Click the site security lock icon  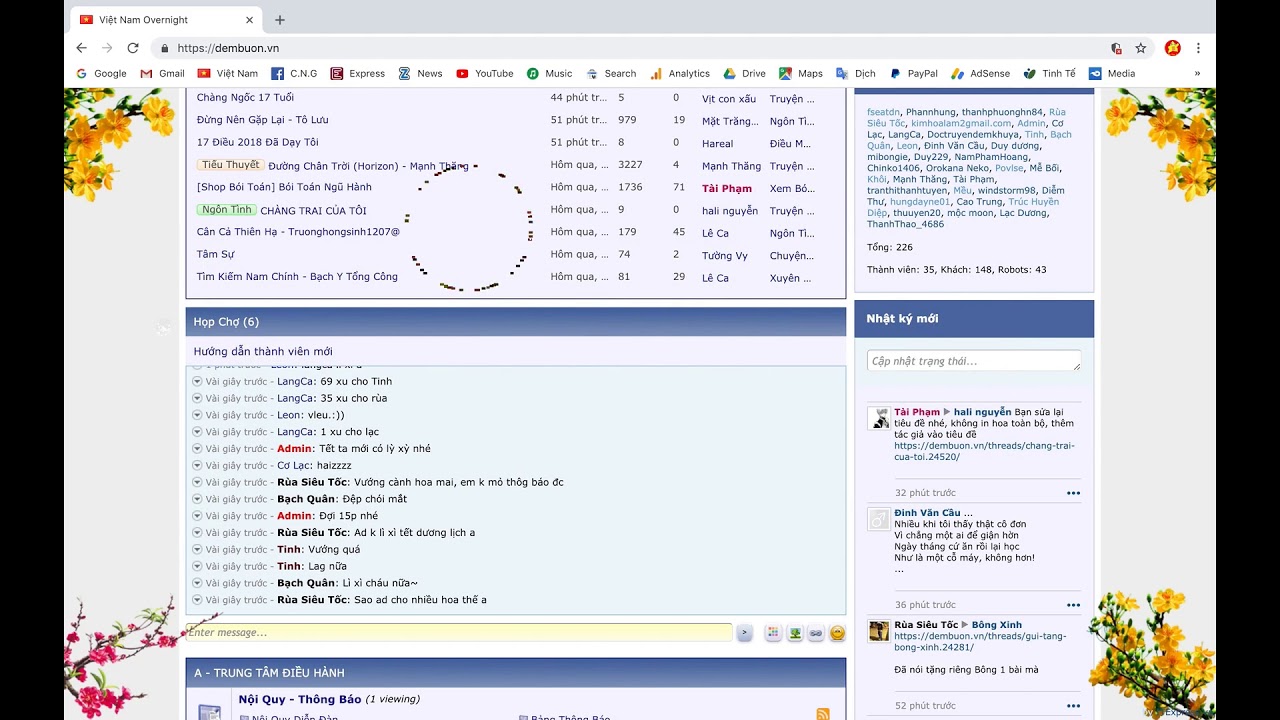click(x=164, y=48)
